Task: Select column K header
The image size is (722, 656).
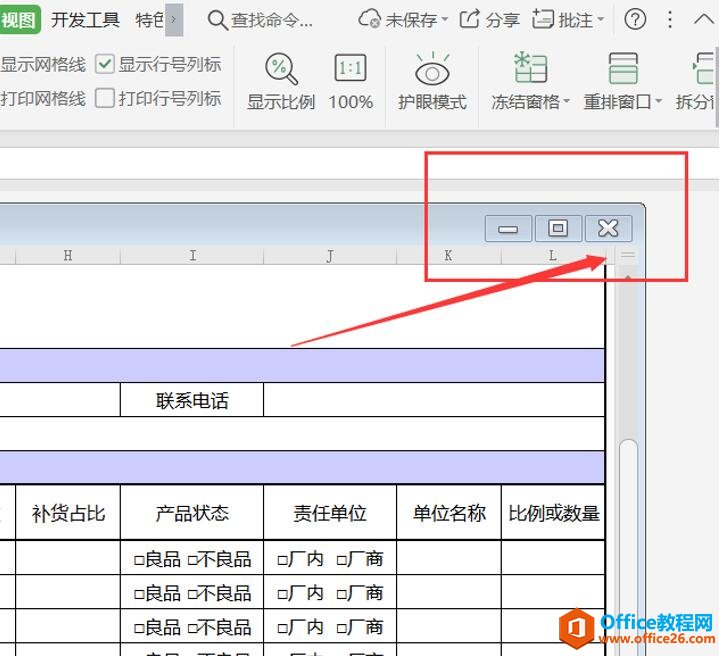Action: pos(448,255)
